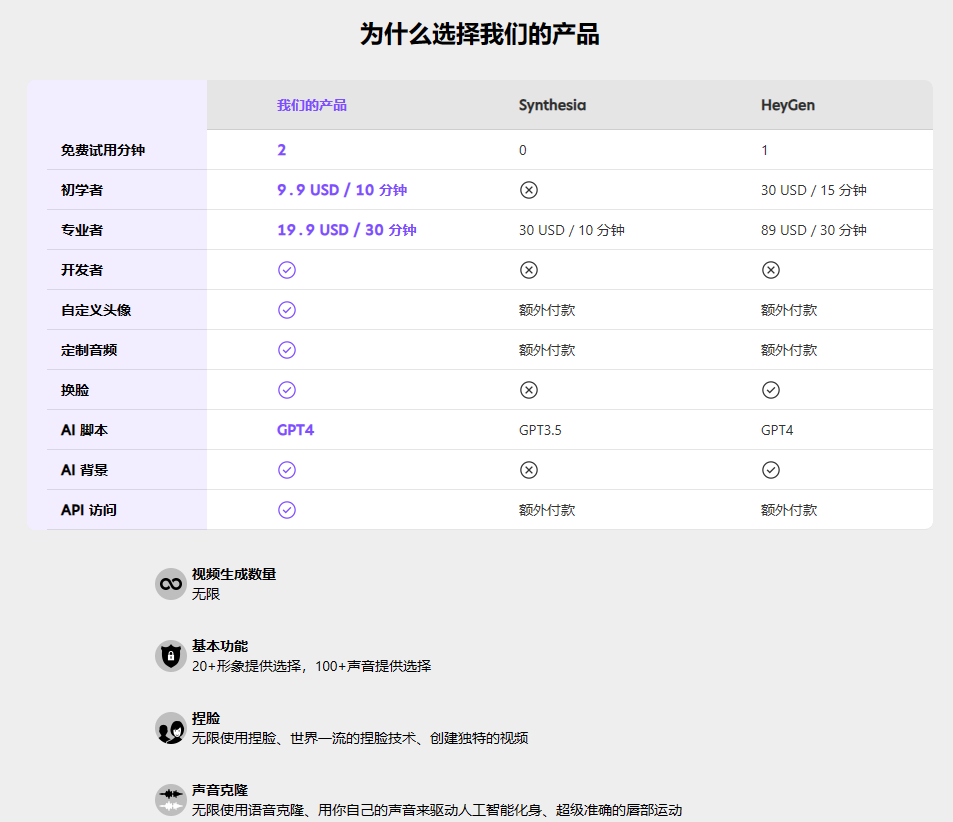Click purple check icon in AI 背景 row
Image resolution: width=953 pixels, height=822 pixels.
287,470
